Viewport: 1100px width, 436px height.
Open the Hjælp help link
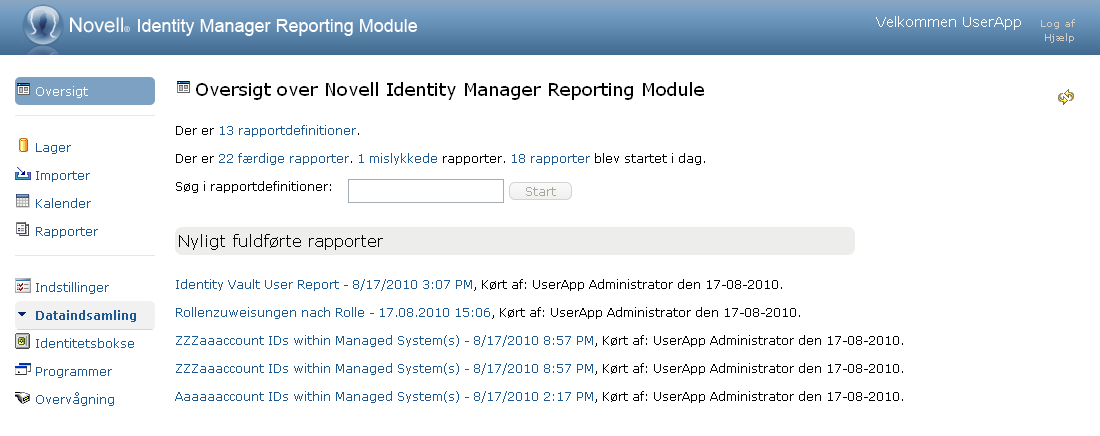tap(1058, 38)
